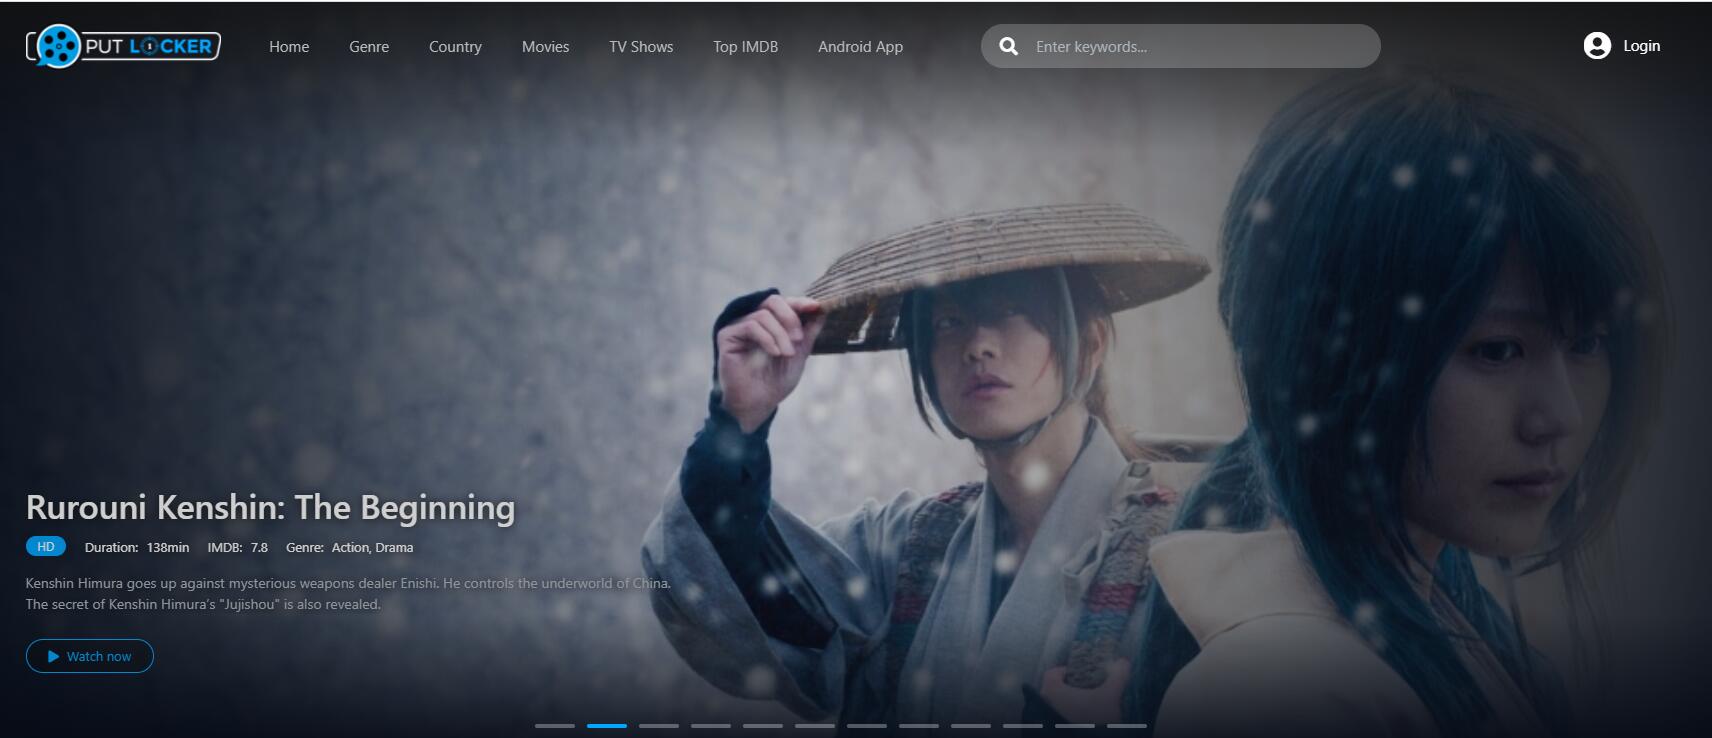This screenshot has height=738, width=1712.
Task: Click the Login link
Action: click(x=1641, y=46)
